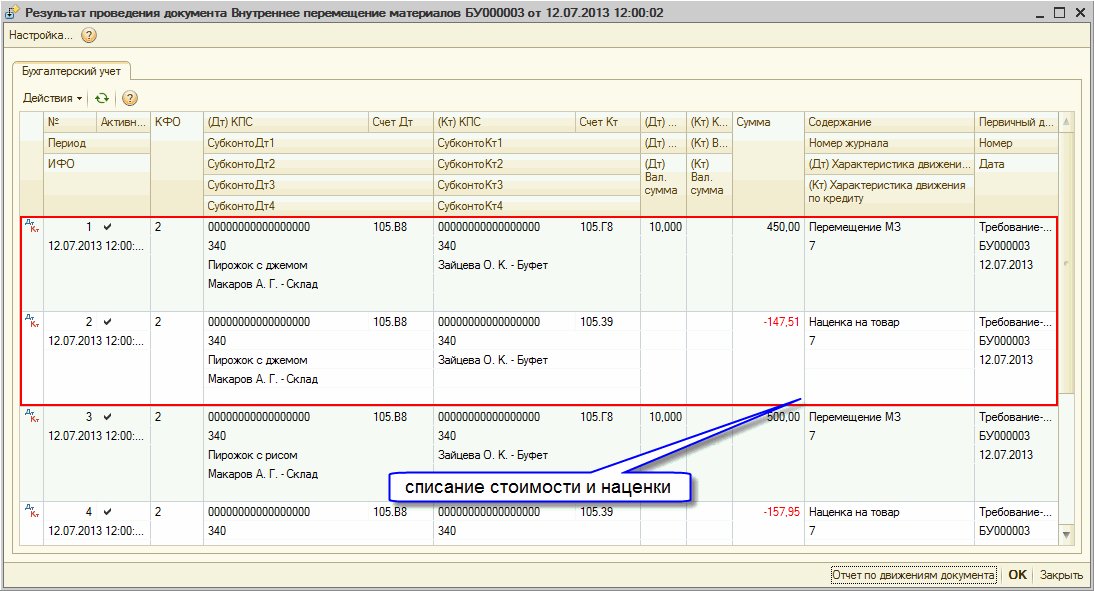Image resolution: width=1094 pixels, height=591 pixels.
Task: Select date 12.07.2013 in entry 3's document column
Action: [1005, 454]
